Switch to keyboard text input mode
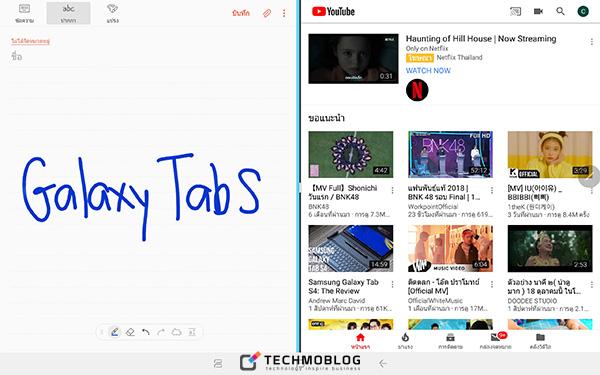The height and width of the screenshot is (375, 600). coord(24,13)
